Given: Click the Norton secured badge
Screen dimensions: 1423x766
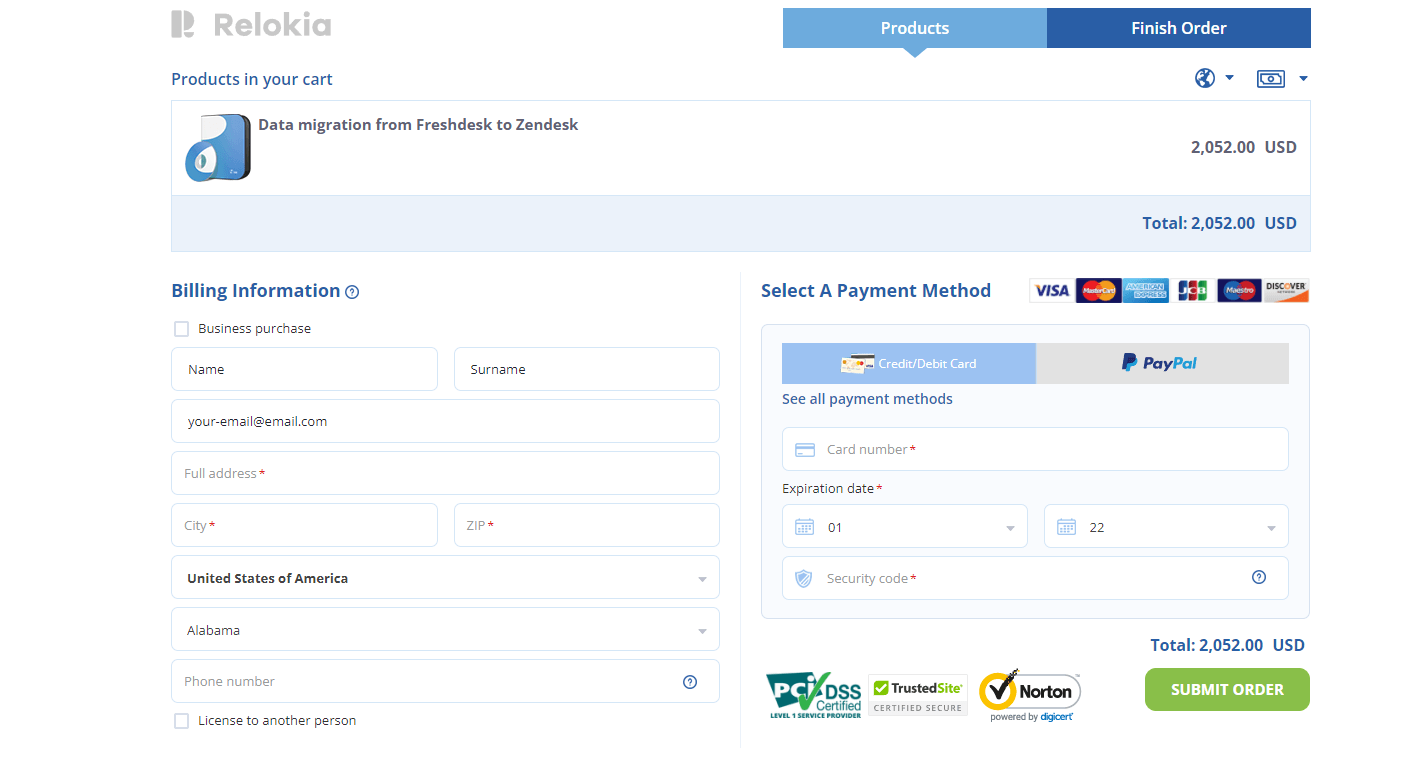Looking at the screenshot, I should pos(1030,695).
